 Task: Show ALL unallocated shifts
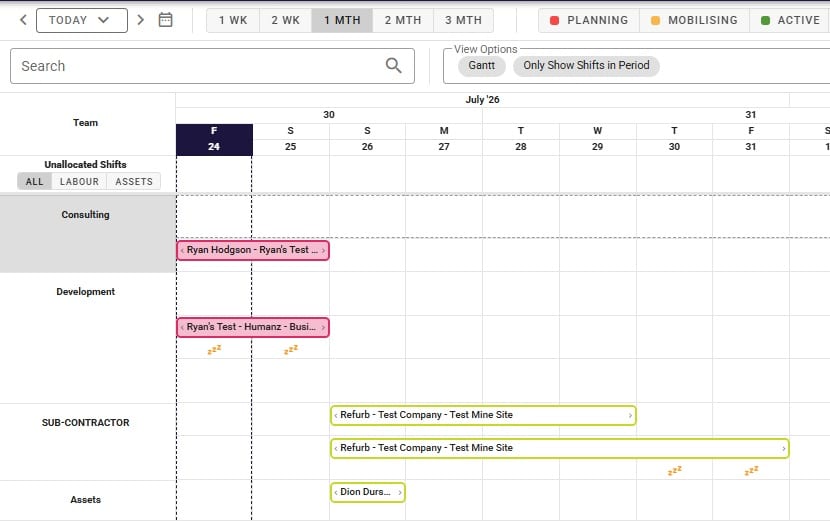click(x=34, y=182)
